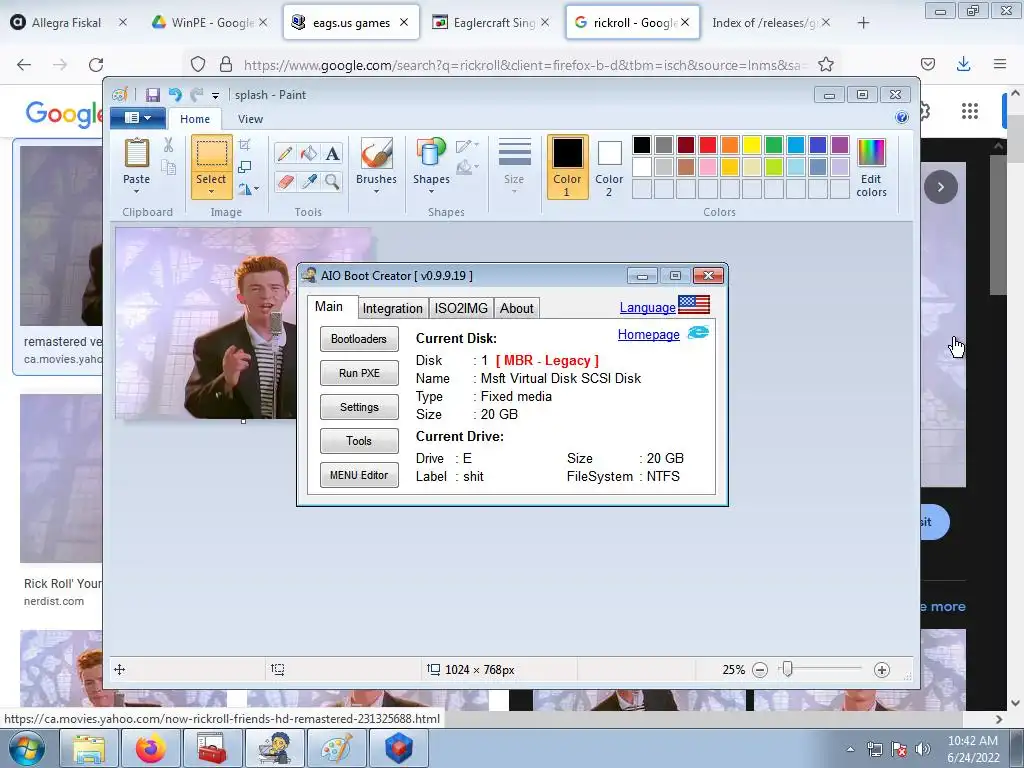This screenshot has height=768, width=1024.
Task: Open the Homepage link
Action: 648,334
